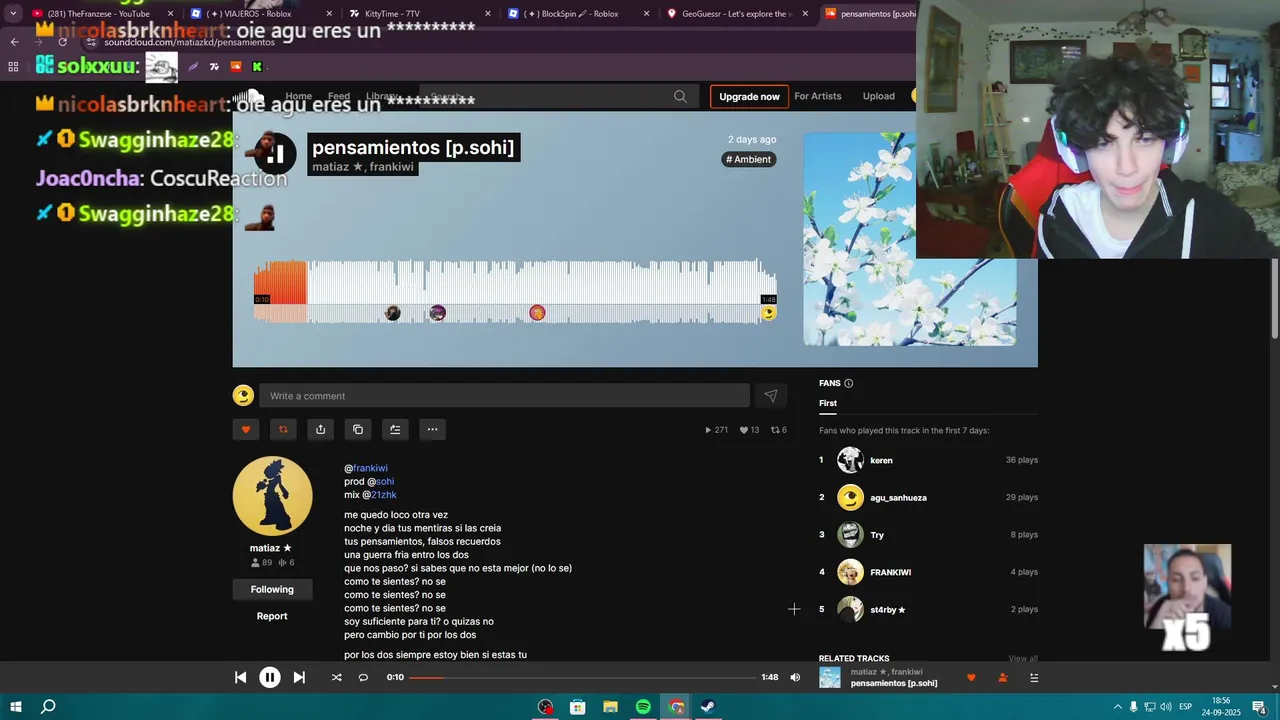Image resolution: width=1280 pixels, height=720 pixels.
Task: Click the Fans info icon
Action: coord(849,383)
